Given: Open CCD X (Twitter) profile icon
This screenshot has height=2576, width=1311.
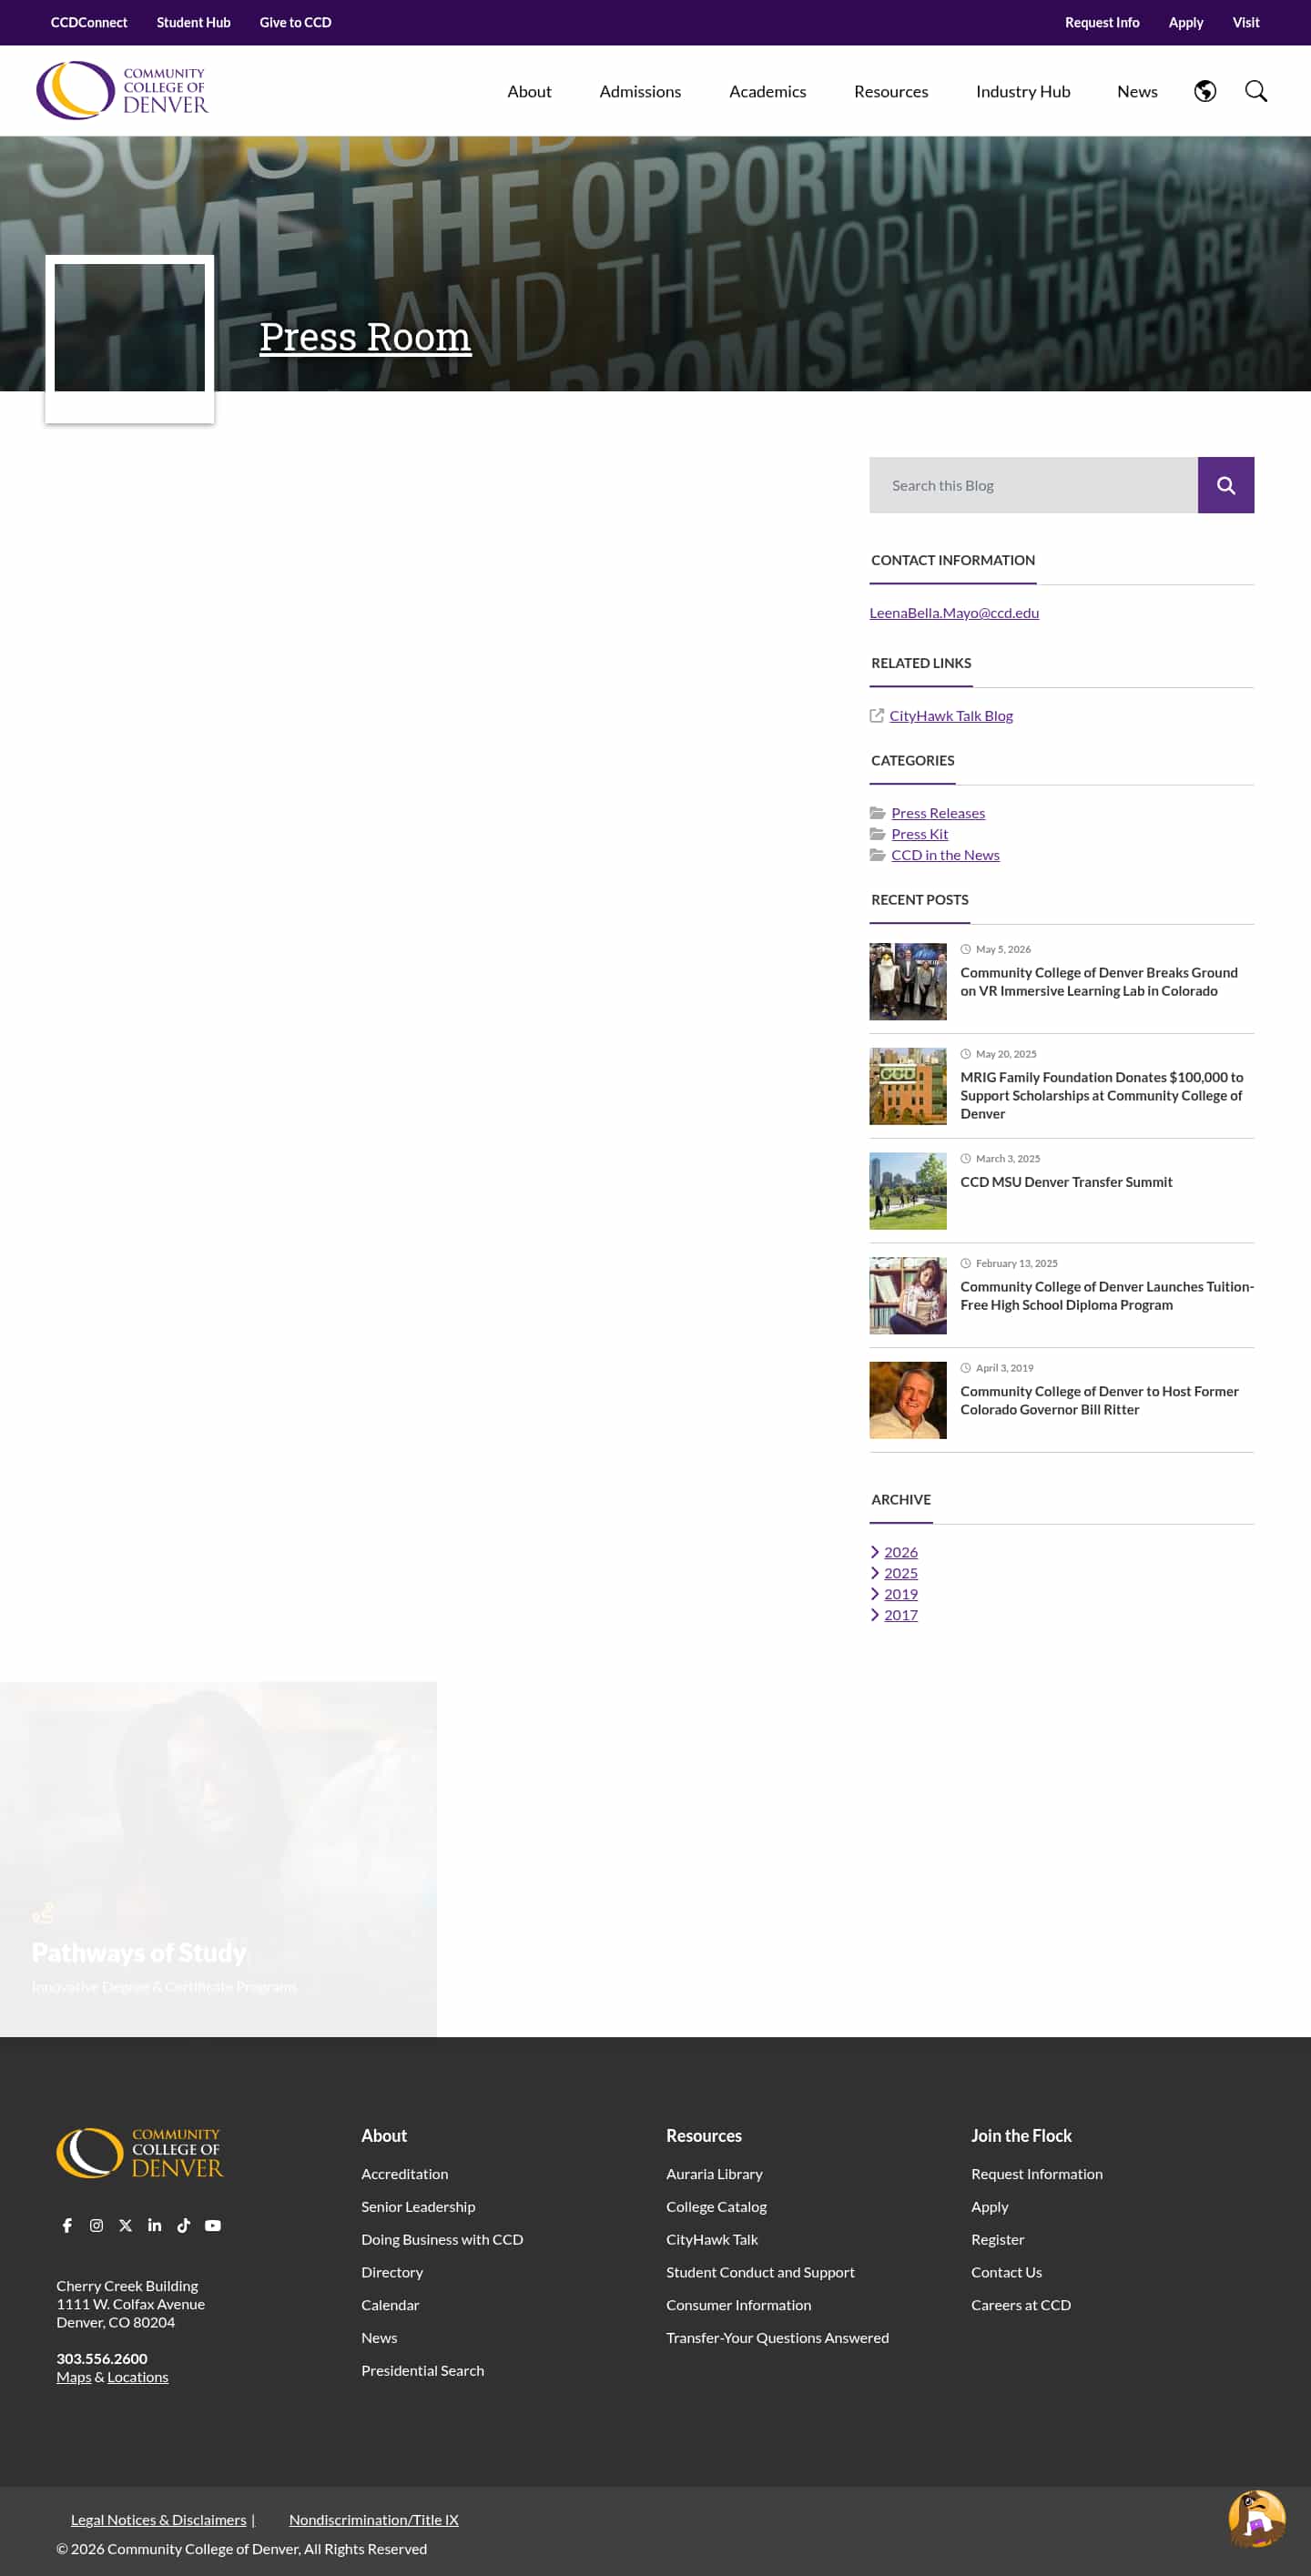Looking at the screenshot, I should [125, 2225].
